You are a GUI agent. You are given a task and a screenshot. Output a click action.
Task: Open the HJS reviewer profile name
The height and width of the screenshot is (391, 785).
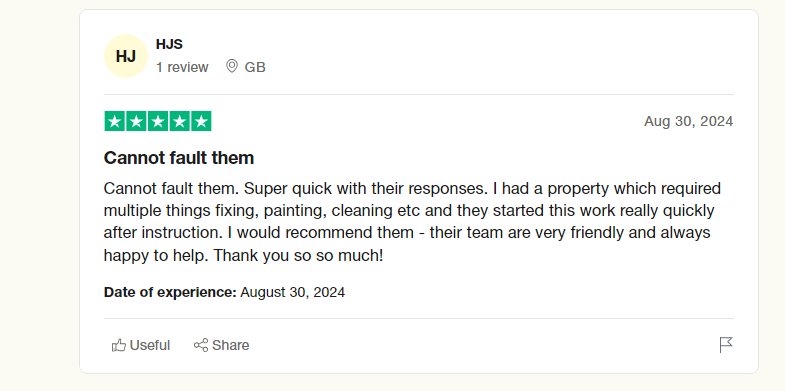point(169,44)
